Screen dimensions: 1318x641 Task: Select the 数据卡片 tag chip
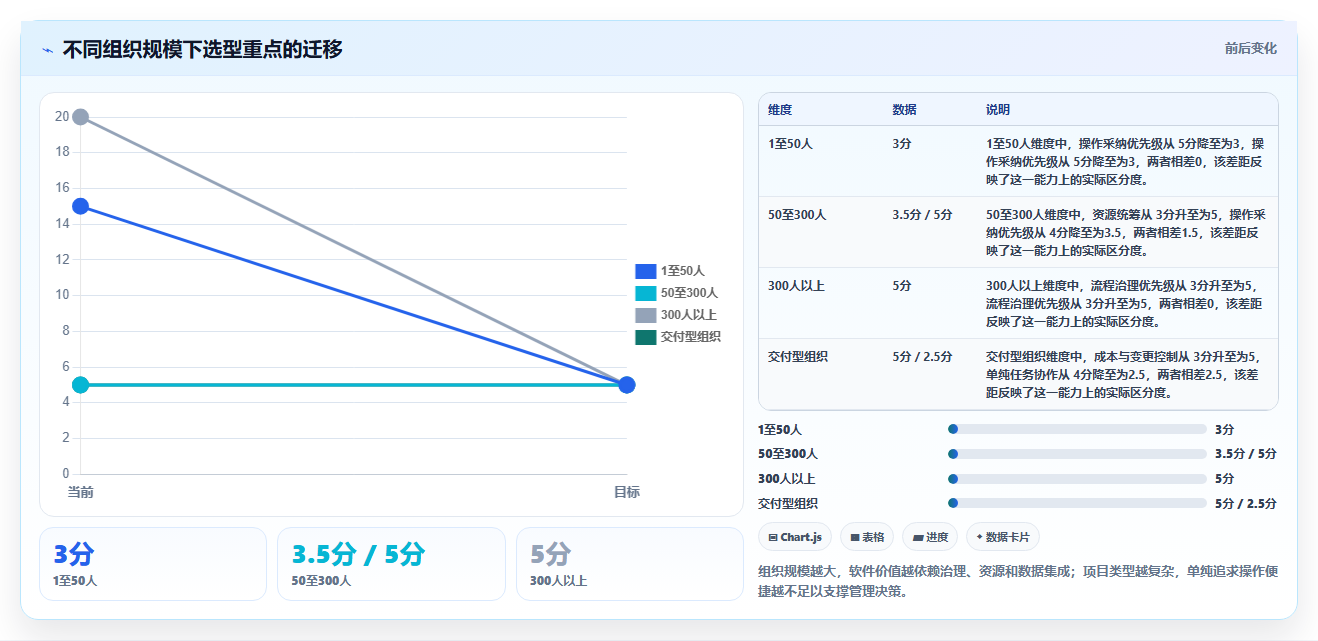point(1003,537)
